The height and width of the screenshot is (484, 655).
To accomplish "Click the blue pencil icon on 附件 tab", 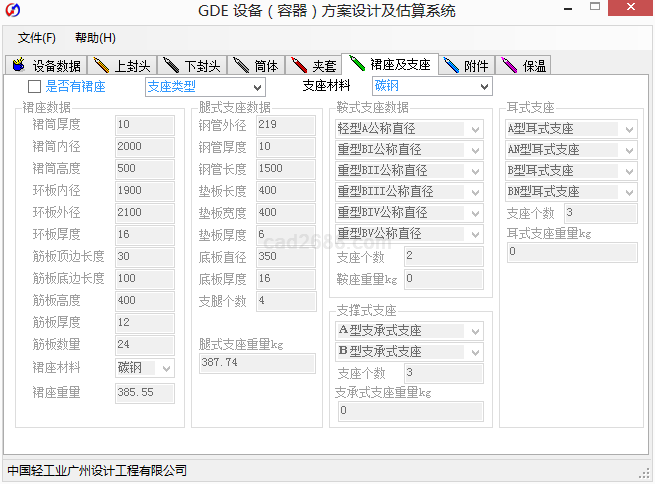I will click(x=451, y=66).
